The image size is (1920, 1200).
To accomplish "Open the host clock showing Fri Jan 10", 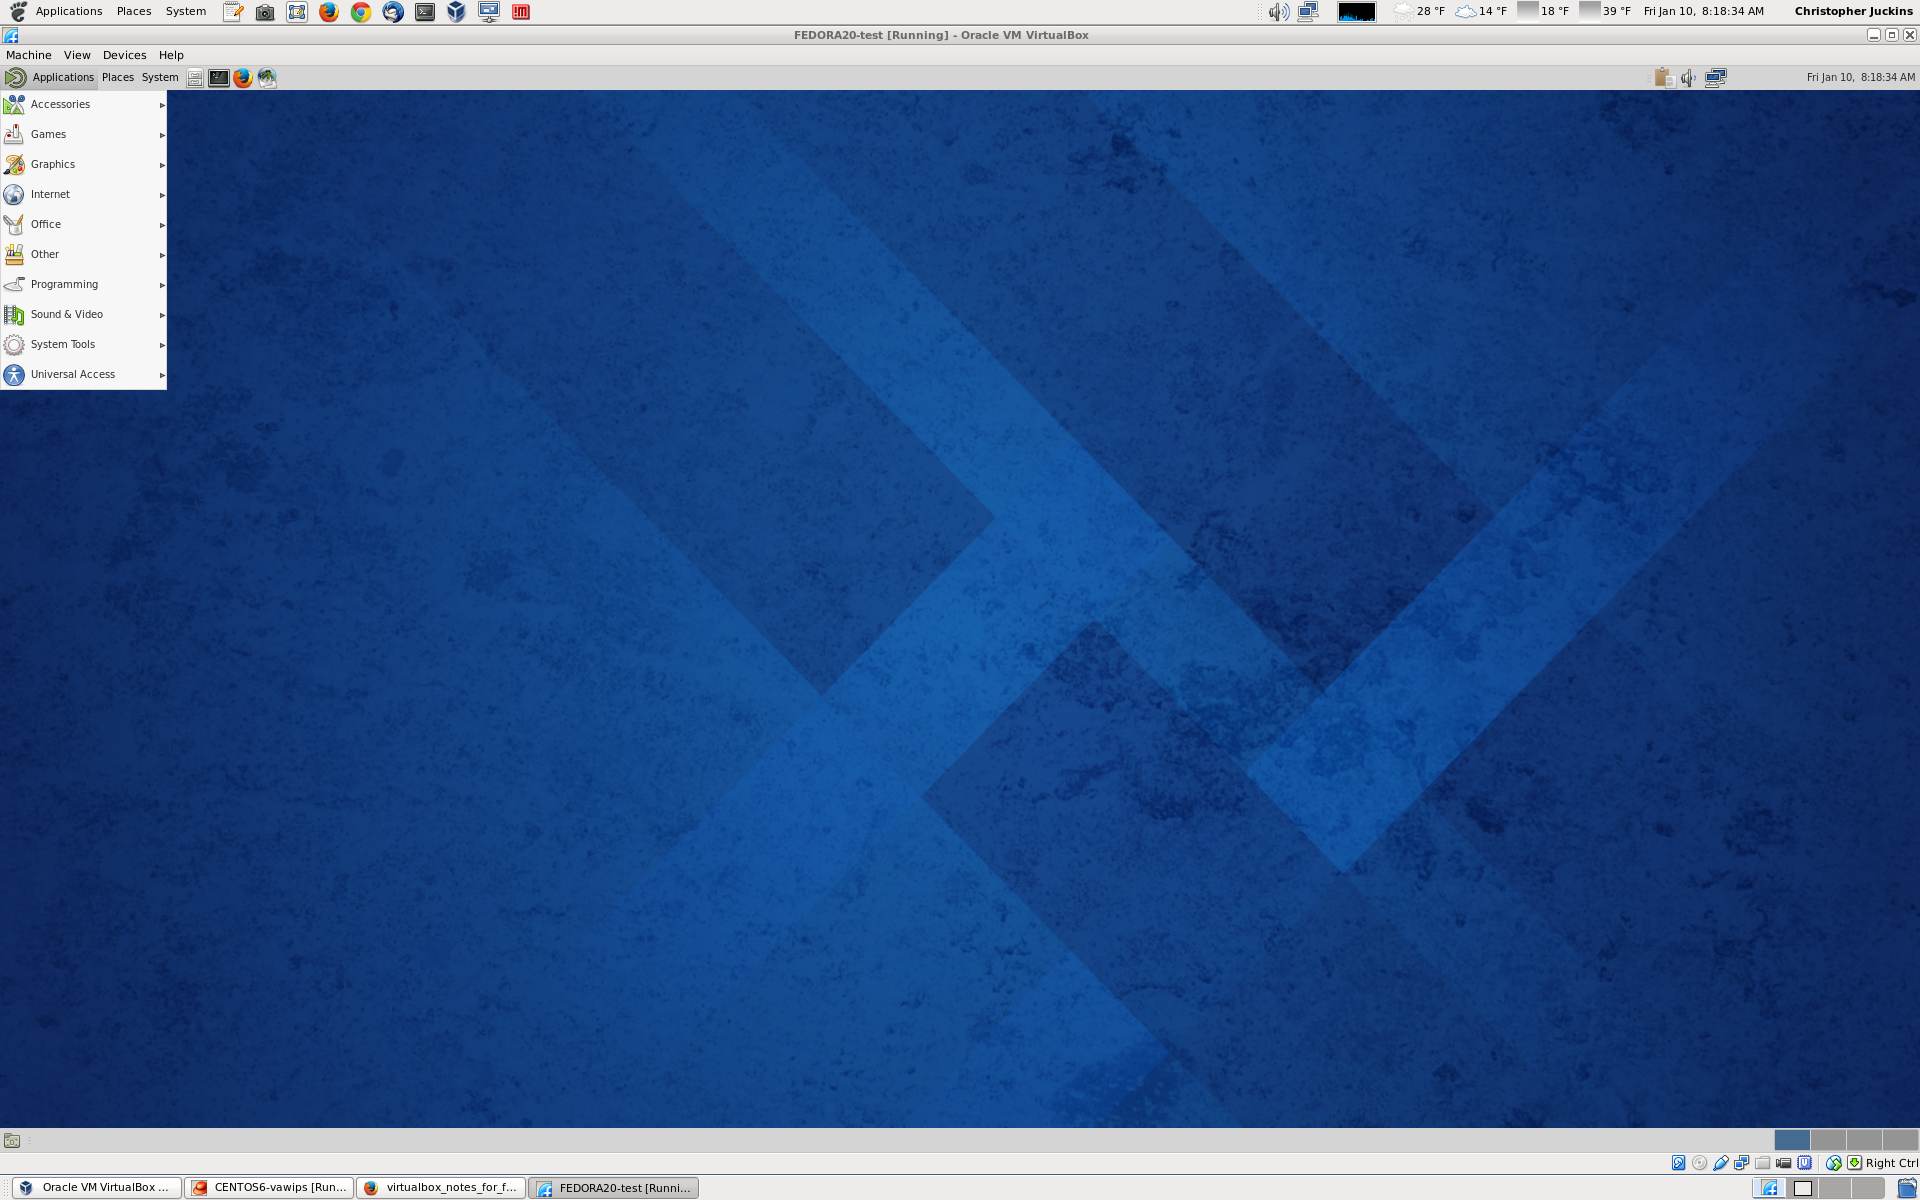I will (1704, 12).
